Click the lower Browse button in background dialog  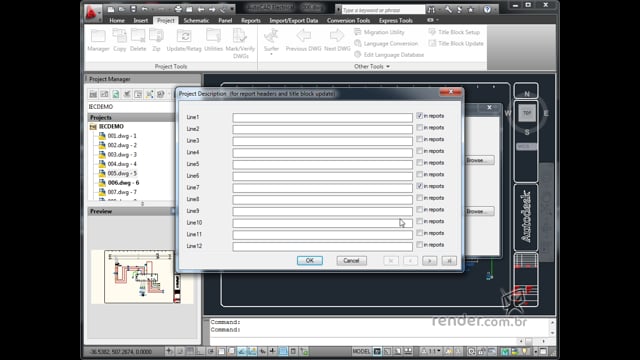coord(479,211)
